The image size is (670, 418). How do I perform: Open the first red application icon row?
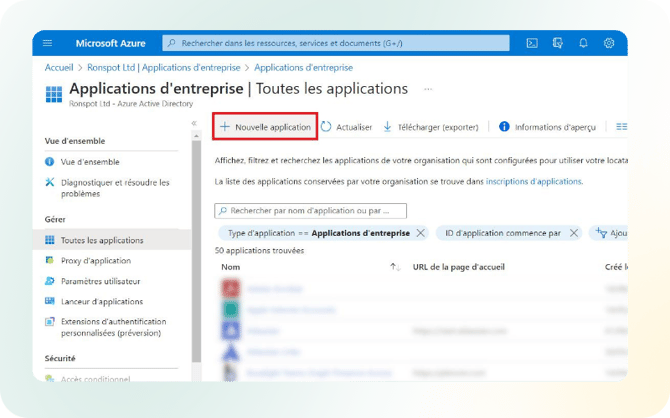pyautogui.click(x=231, y=288)
